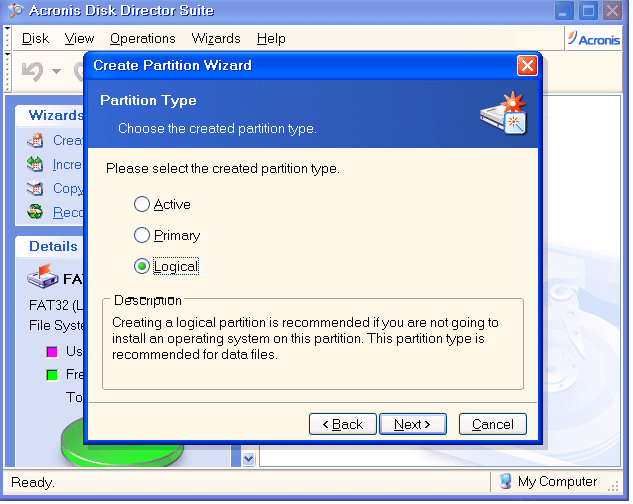Click the FAT disk drive icon in Details
The width and height of the screenshot is (633, 504).
(44, 277)
